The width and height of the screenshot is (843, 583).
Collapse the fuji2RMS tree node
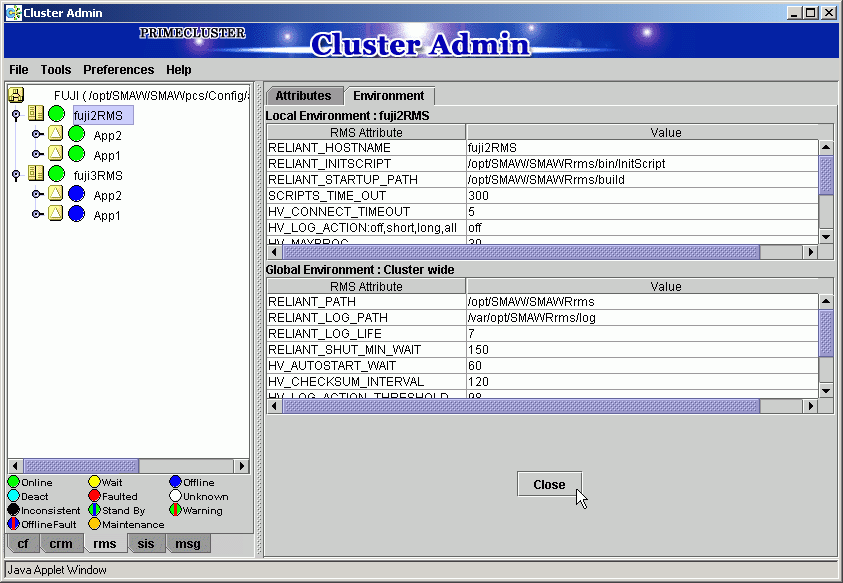tap(16, 115)
